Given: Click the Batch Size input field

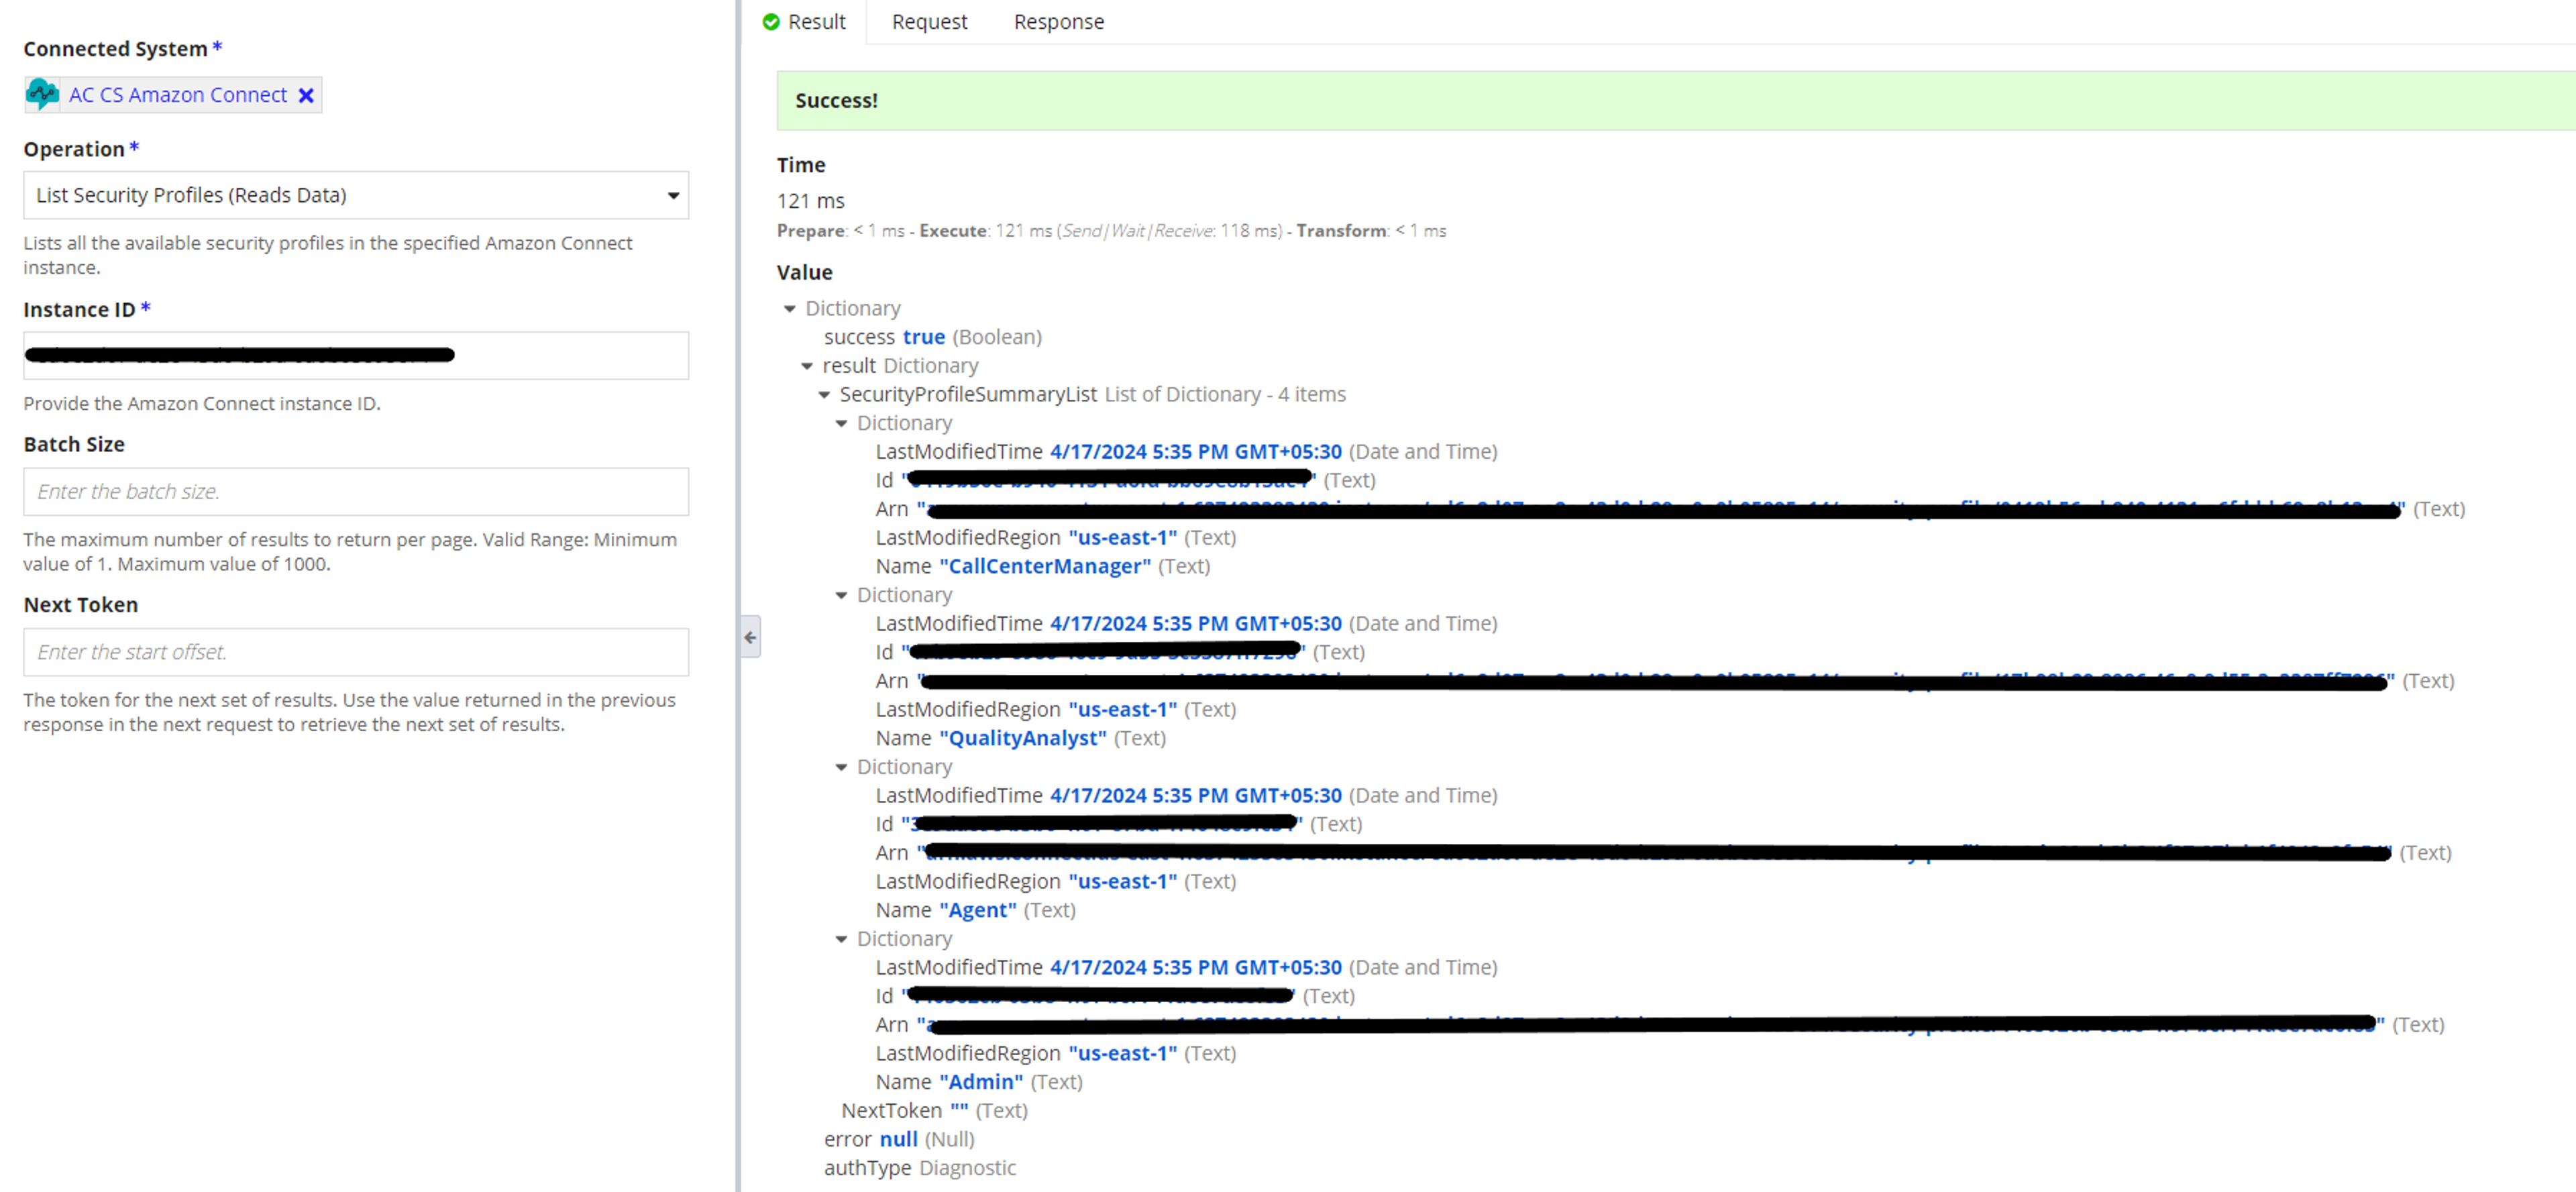Looking at the screenshot, I should click(356, 491).
